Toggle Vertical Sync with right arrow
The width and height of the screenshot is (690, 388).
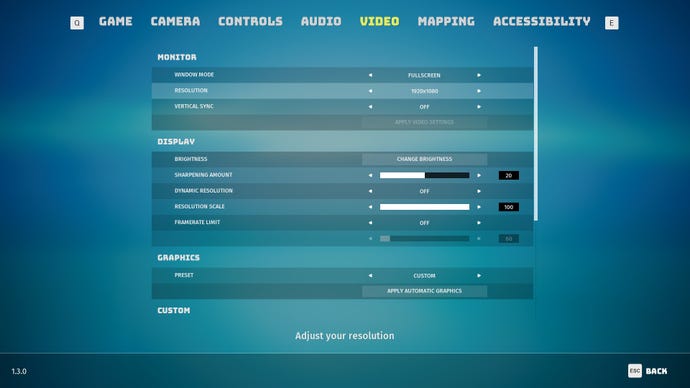(x=479, y=107)
